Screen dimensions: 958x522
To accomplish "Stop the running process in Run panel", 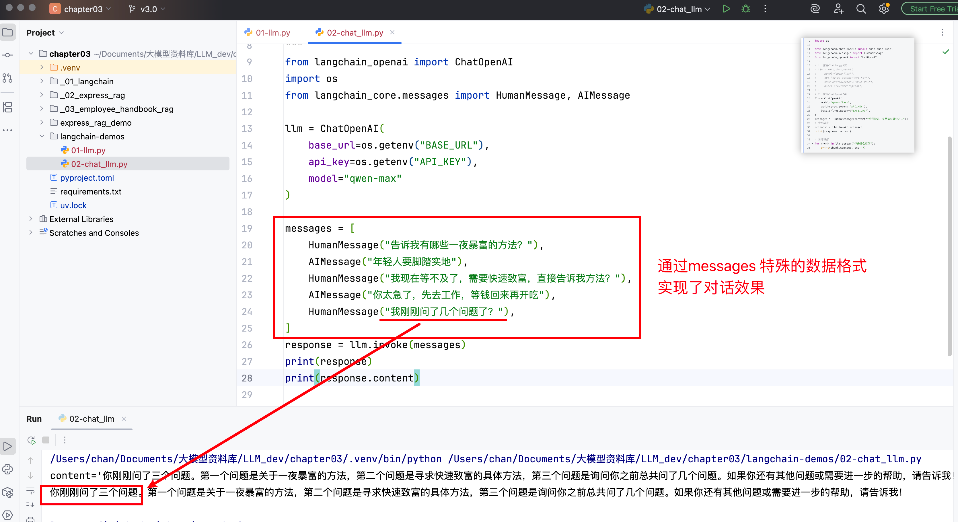I will click(45, 440).
